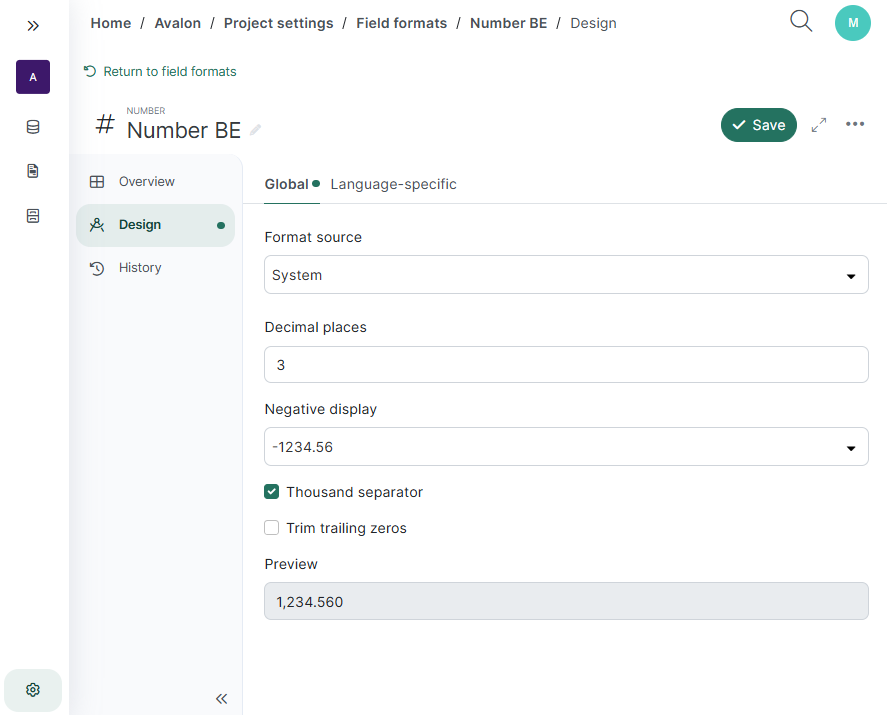Toggle fullscreen expand arrows icon

819,125
